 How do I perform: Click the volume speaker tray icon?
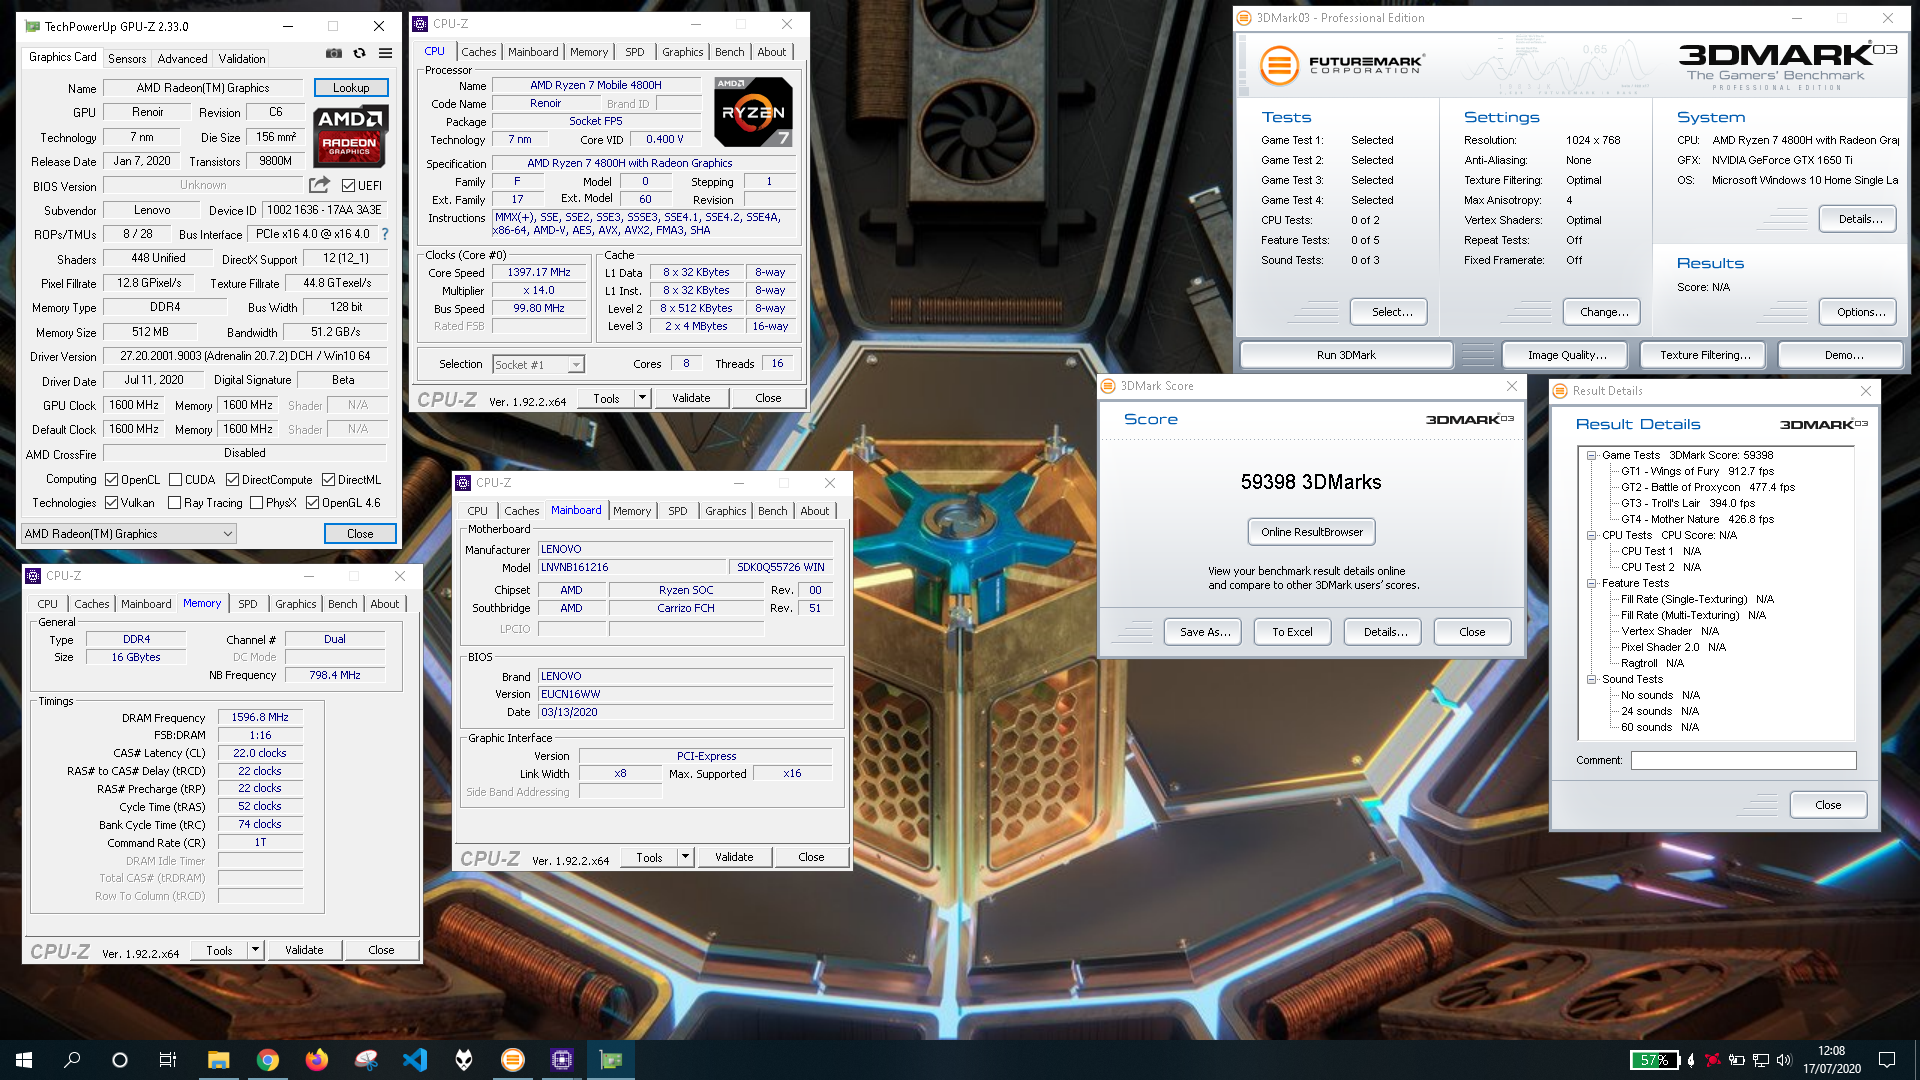(x=1785, y=1060)
